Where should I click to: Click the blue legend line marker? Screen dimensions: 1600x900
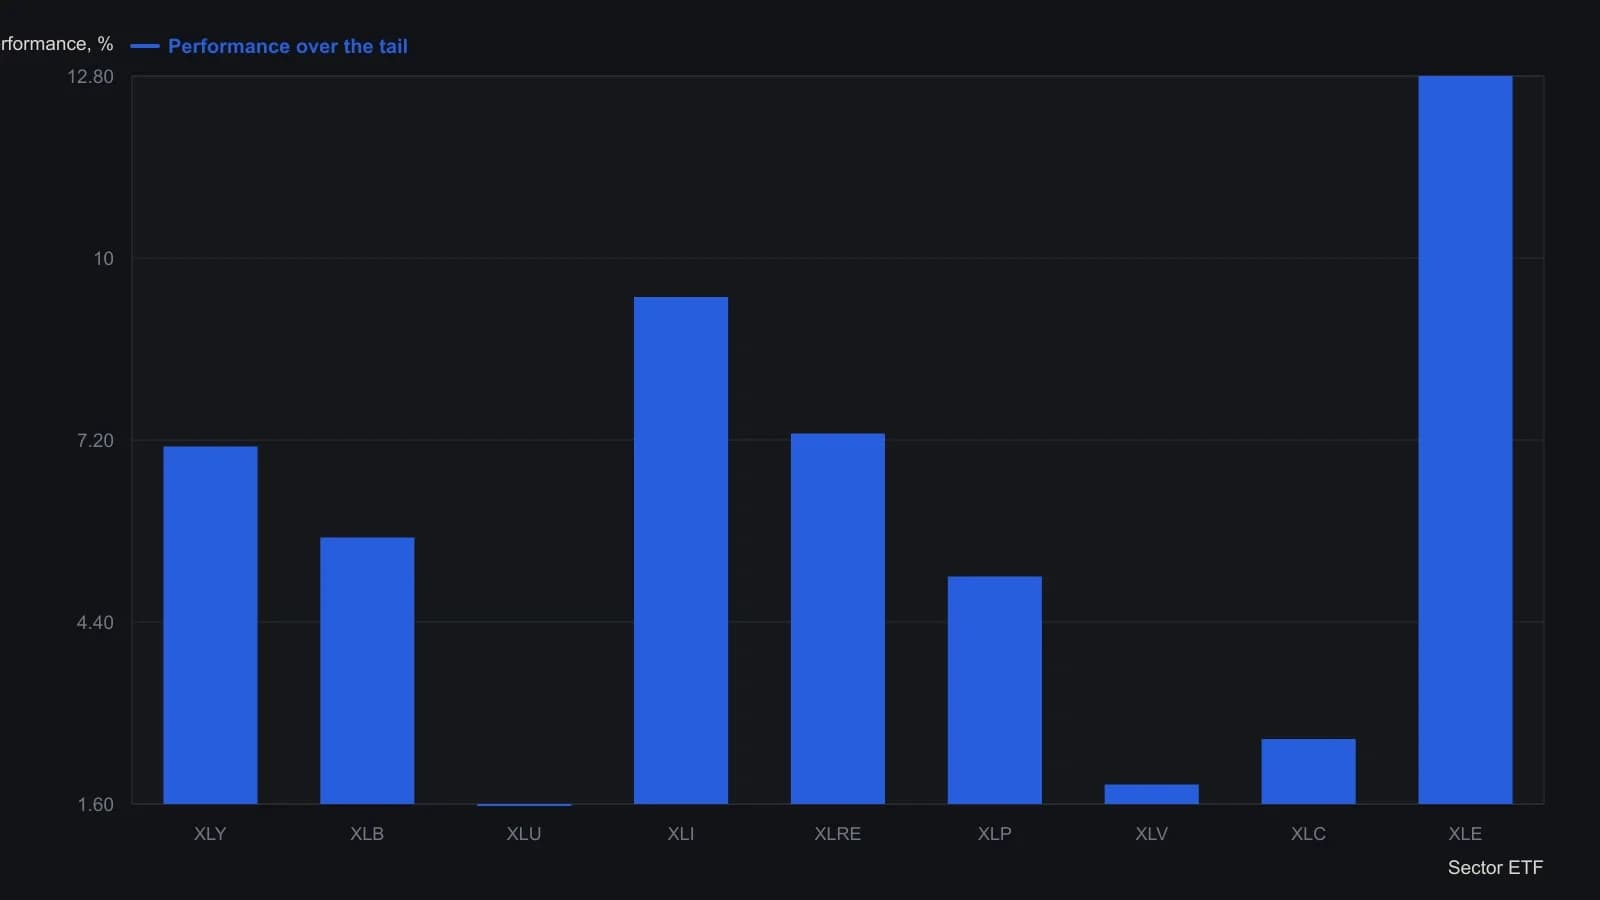(145, 46)
